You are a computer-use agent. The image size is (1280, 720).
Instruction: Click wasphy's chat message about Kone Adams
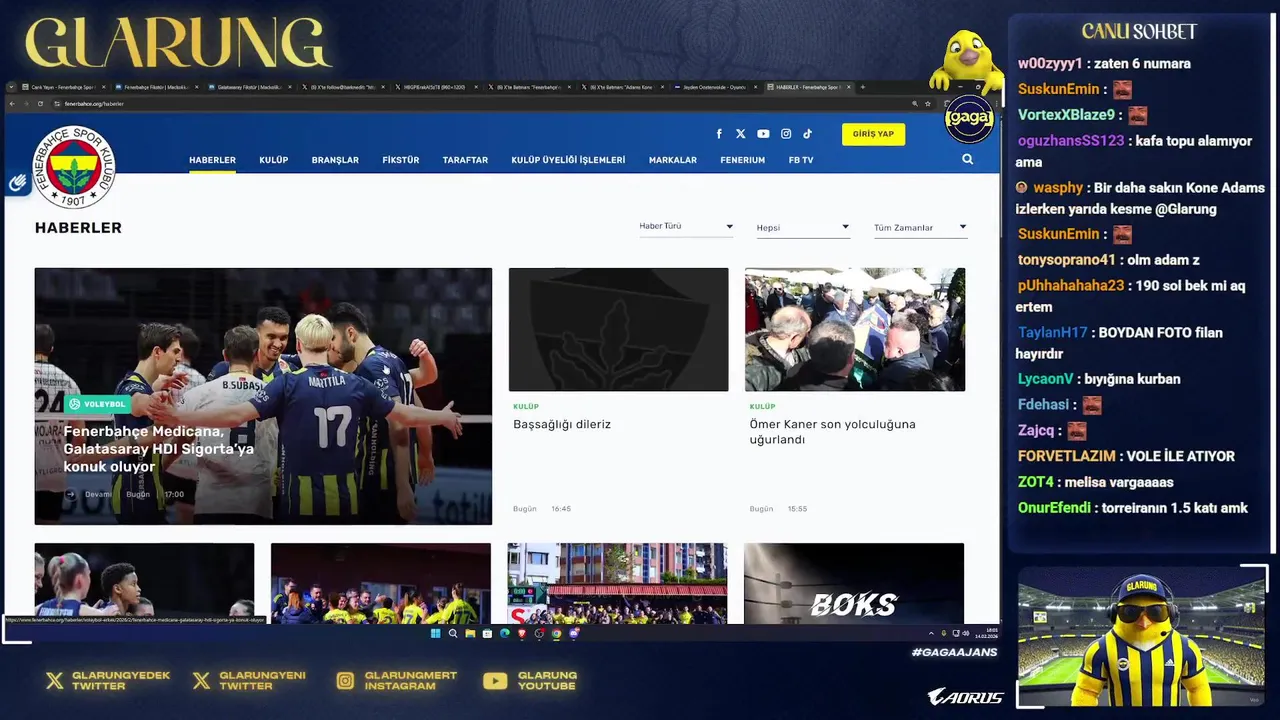tap(1140, 198)
